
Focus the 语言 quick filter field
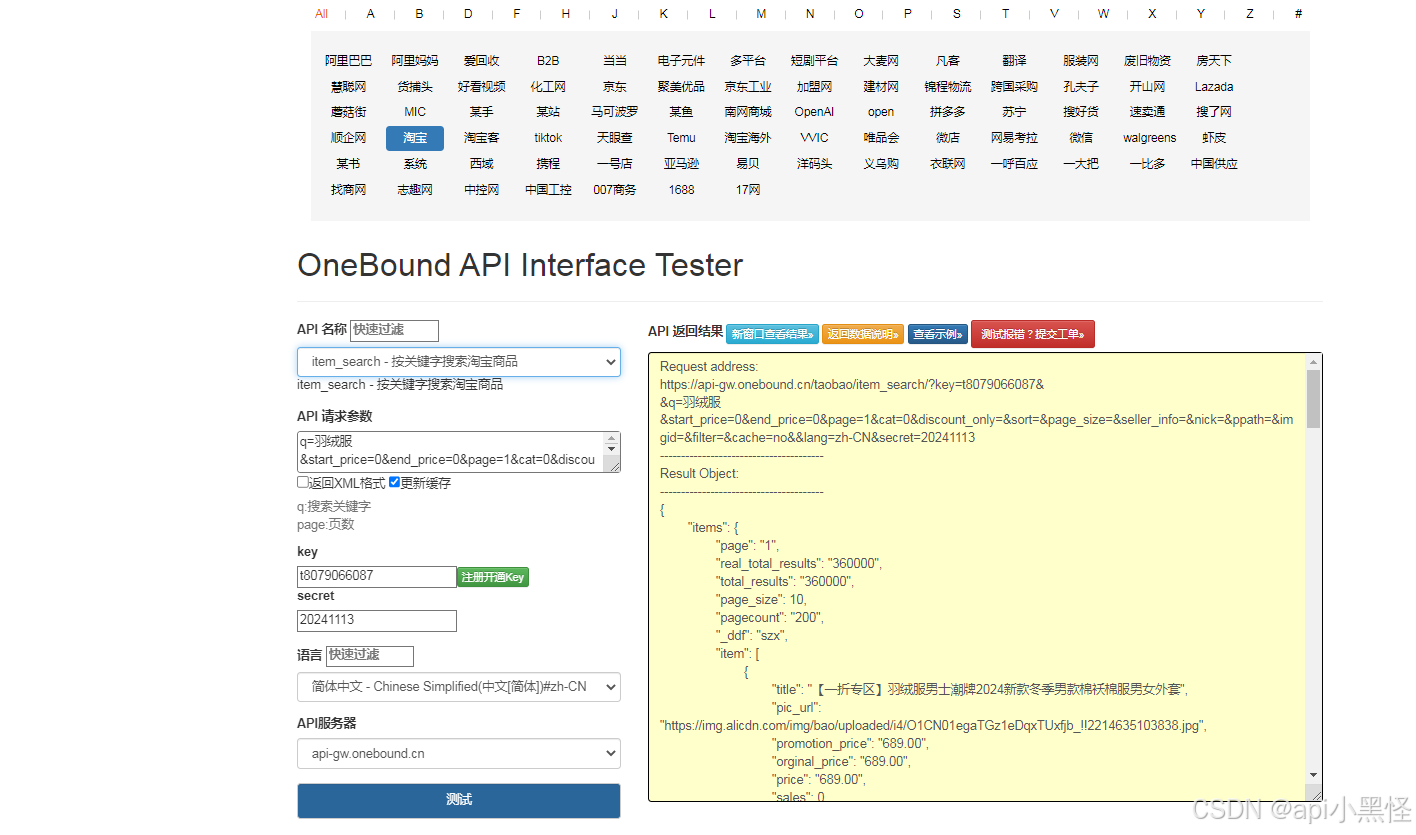[369, 655]
